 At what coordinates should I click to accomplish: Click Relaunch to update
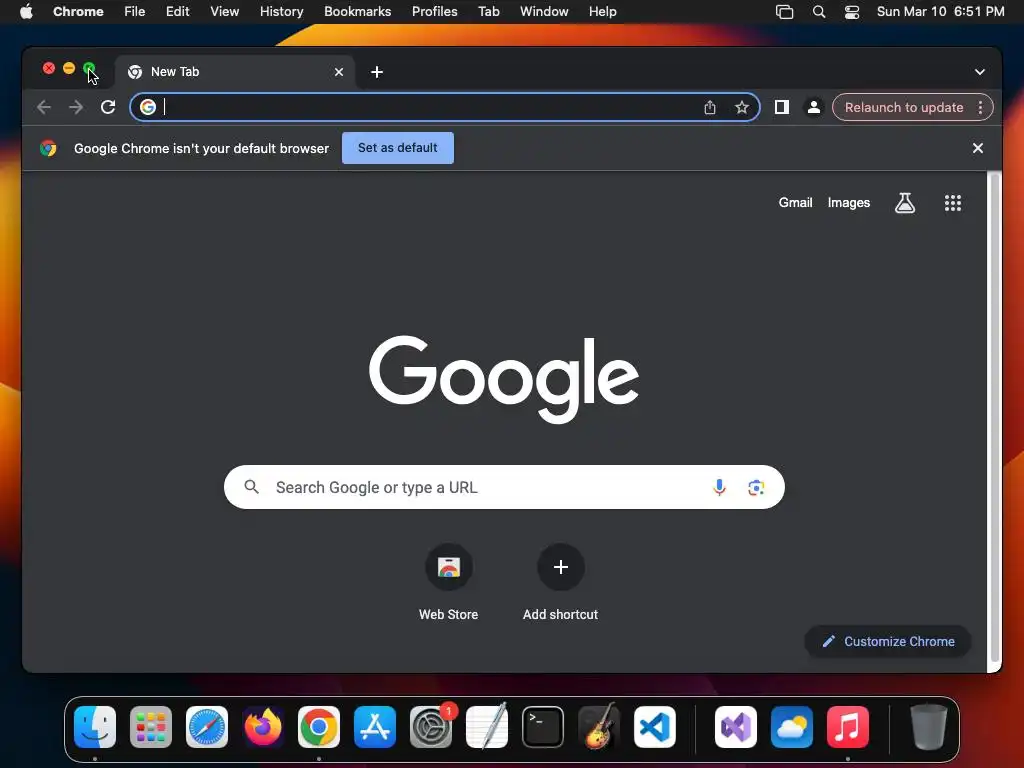click(904, 107)
